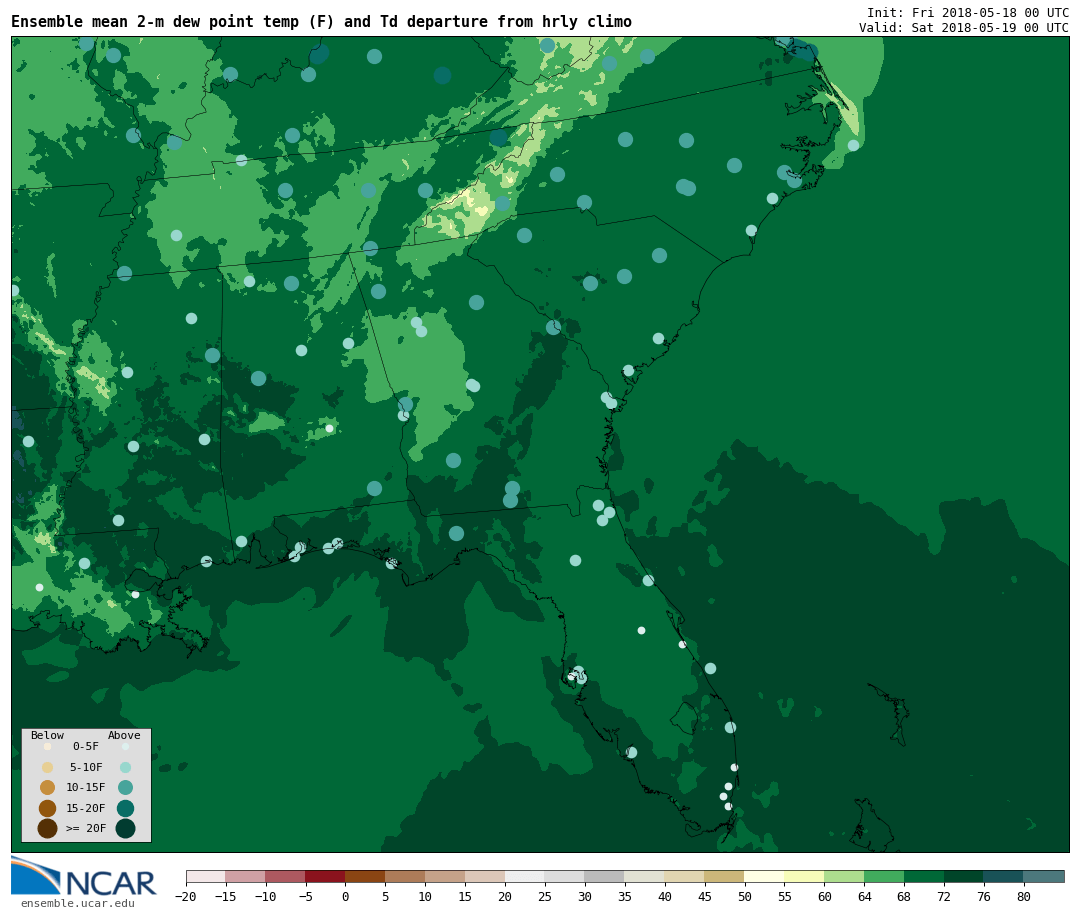Select the Above >= 20F darkest circle
This screenshot has width=1080, height=915.
pos(125,828)
